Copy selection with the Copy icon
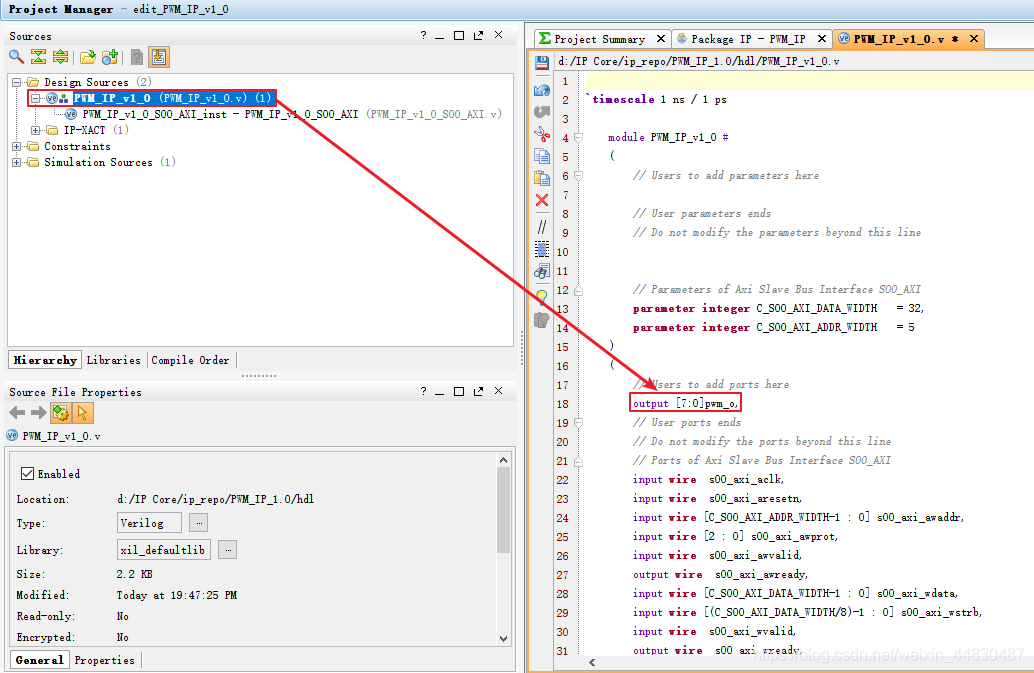Screen dimensions: 1034x673 [x=542, y=156]
